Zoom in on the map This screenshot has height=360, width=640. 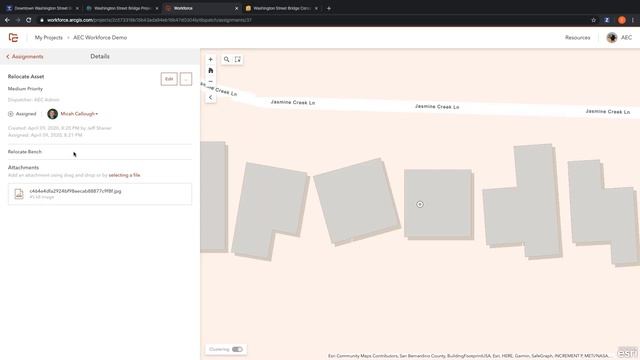point(211,60)
